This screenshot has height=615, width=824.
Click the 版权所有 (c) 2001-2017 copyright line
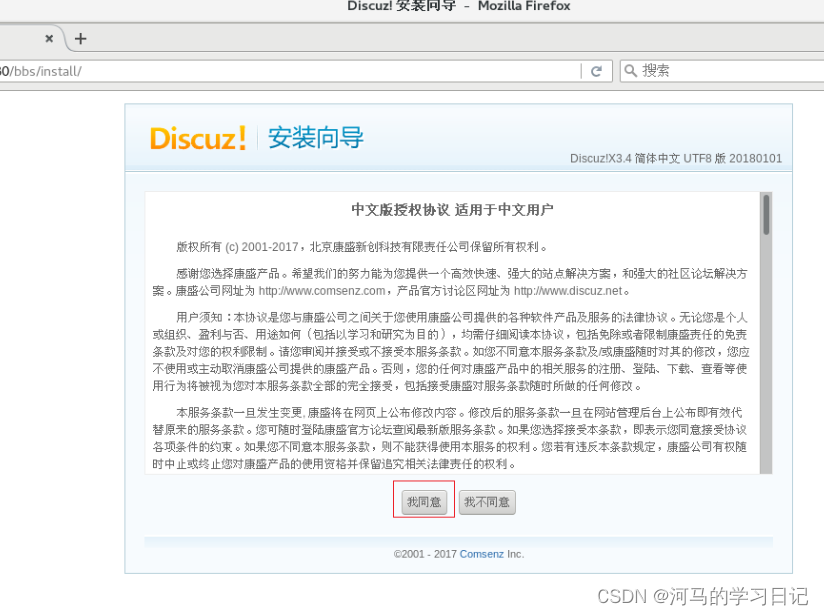[x=363, y=247]
